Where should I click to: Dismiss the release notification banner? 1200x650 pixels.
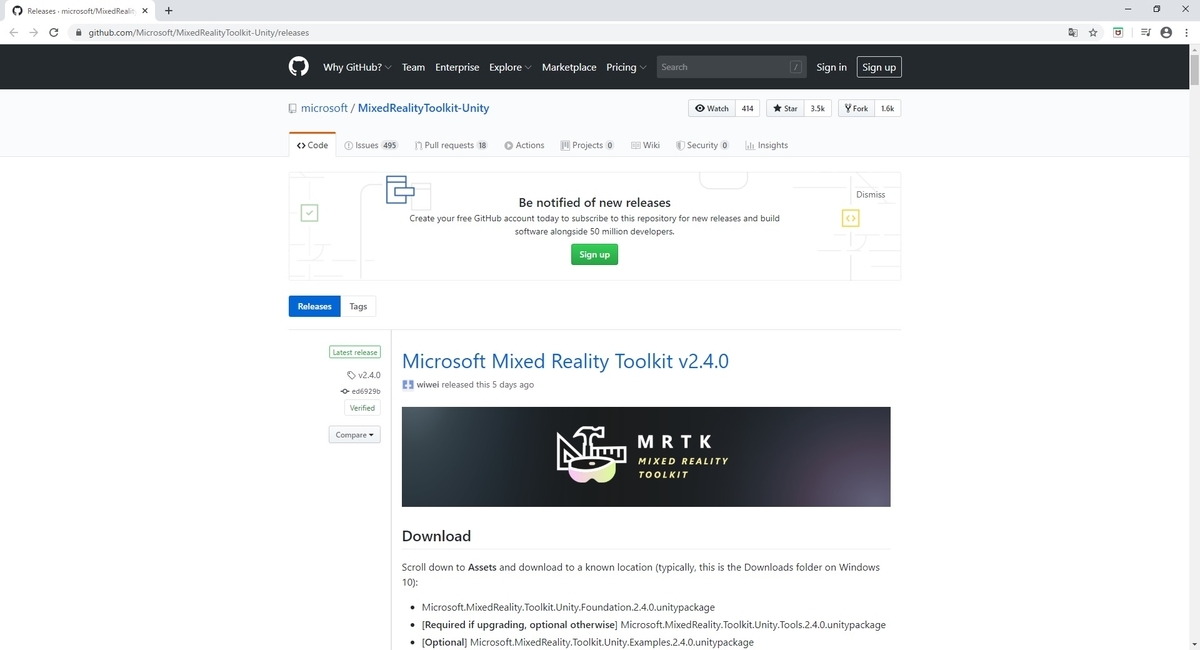tap(869, 194)
